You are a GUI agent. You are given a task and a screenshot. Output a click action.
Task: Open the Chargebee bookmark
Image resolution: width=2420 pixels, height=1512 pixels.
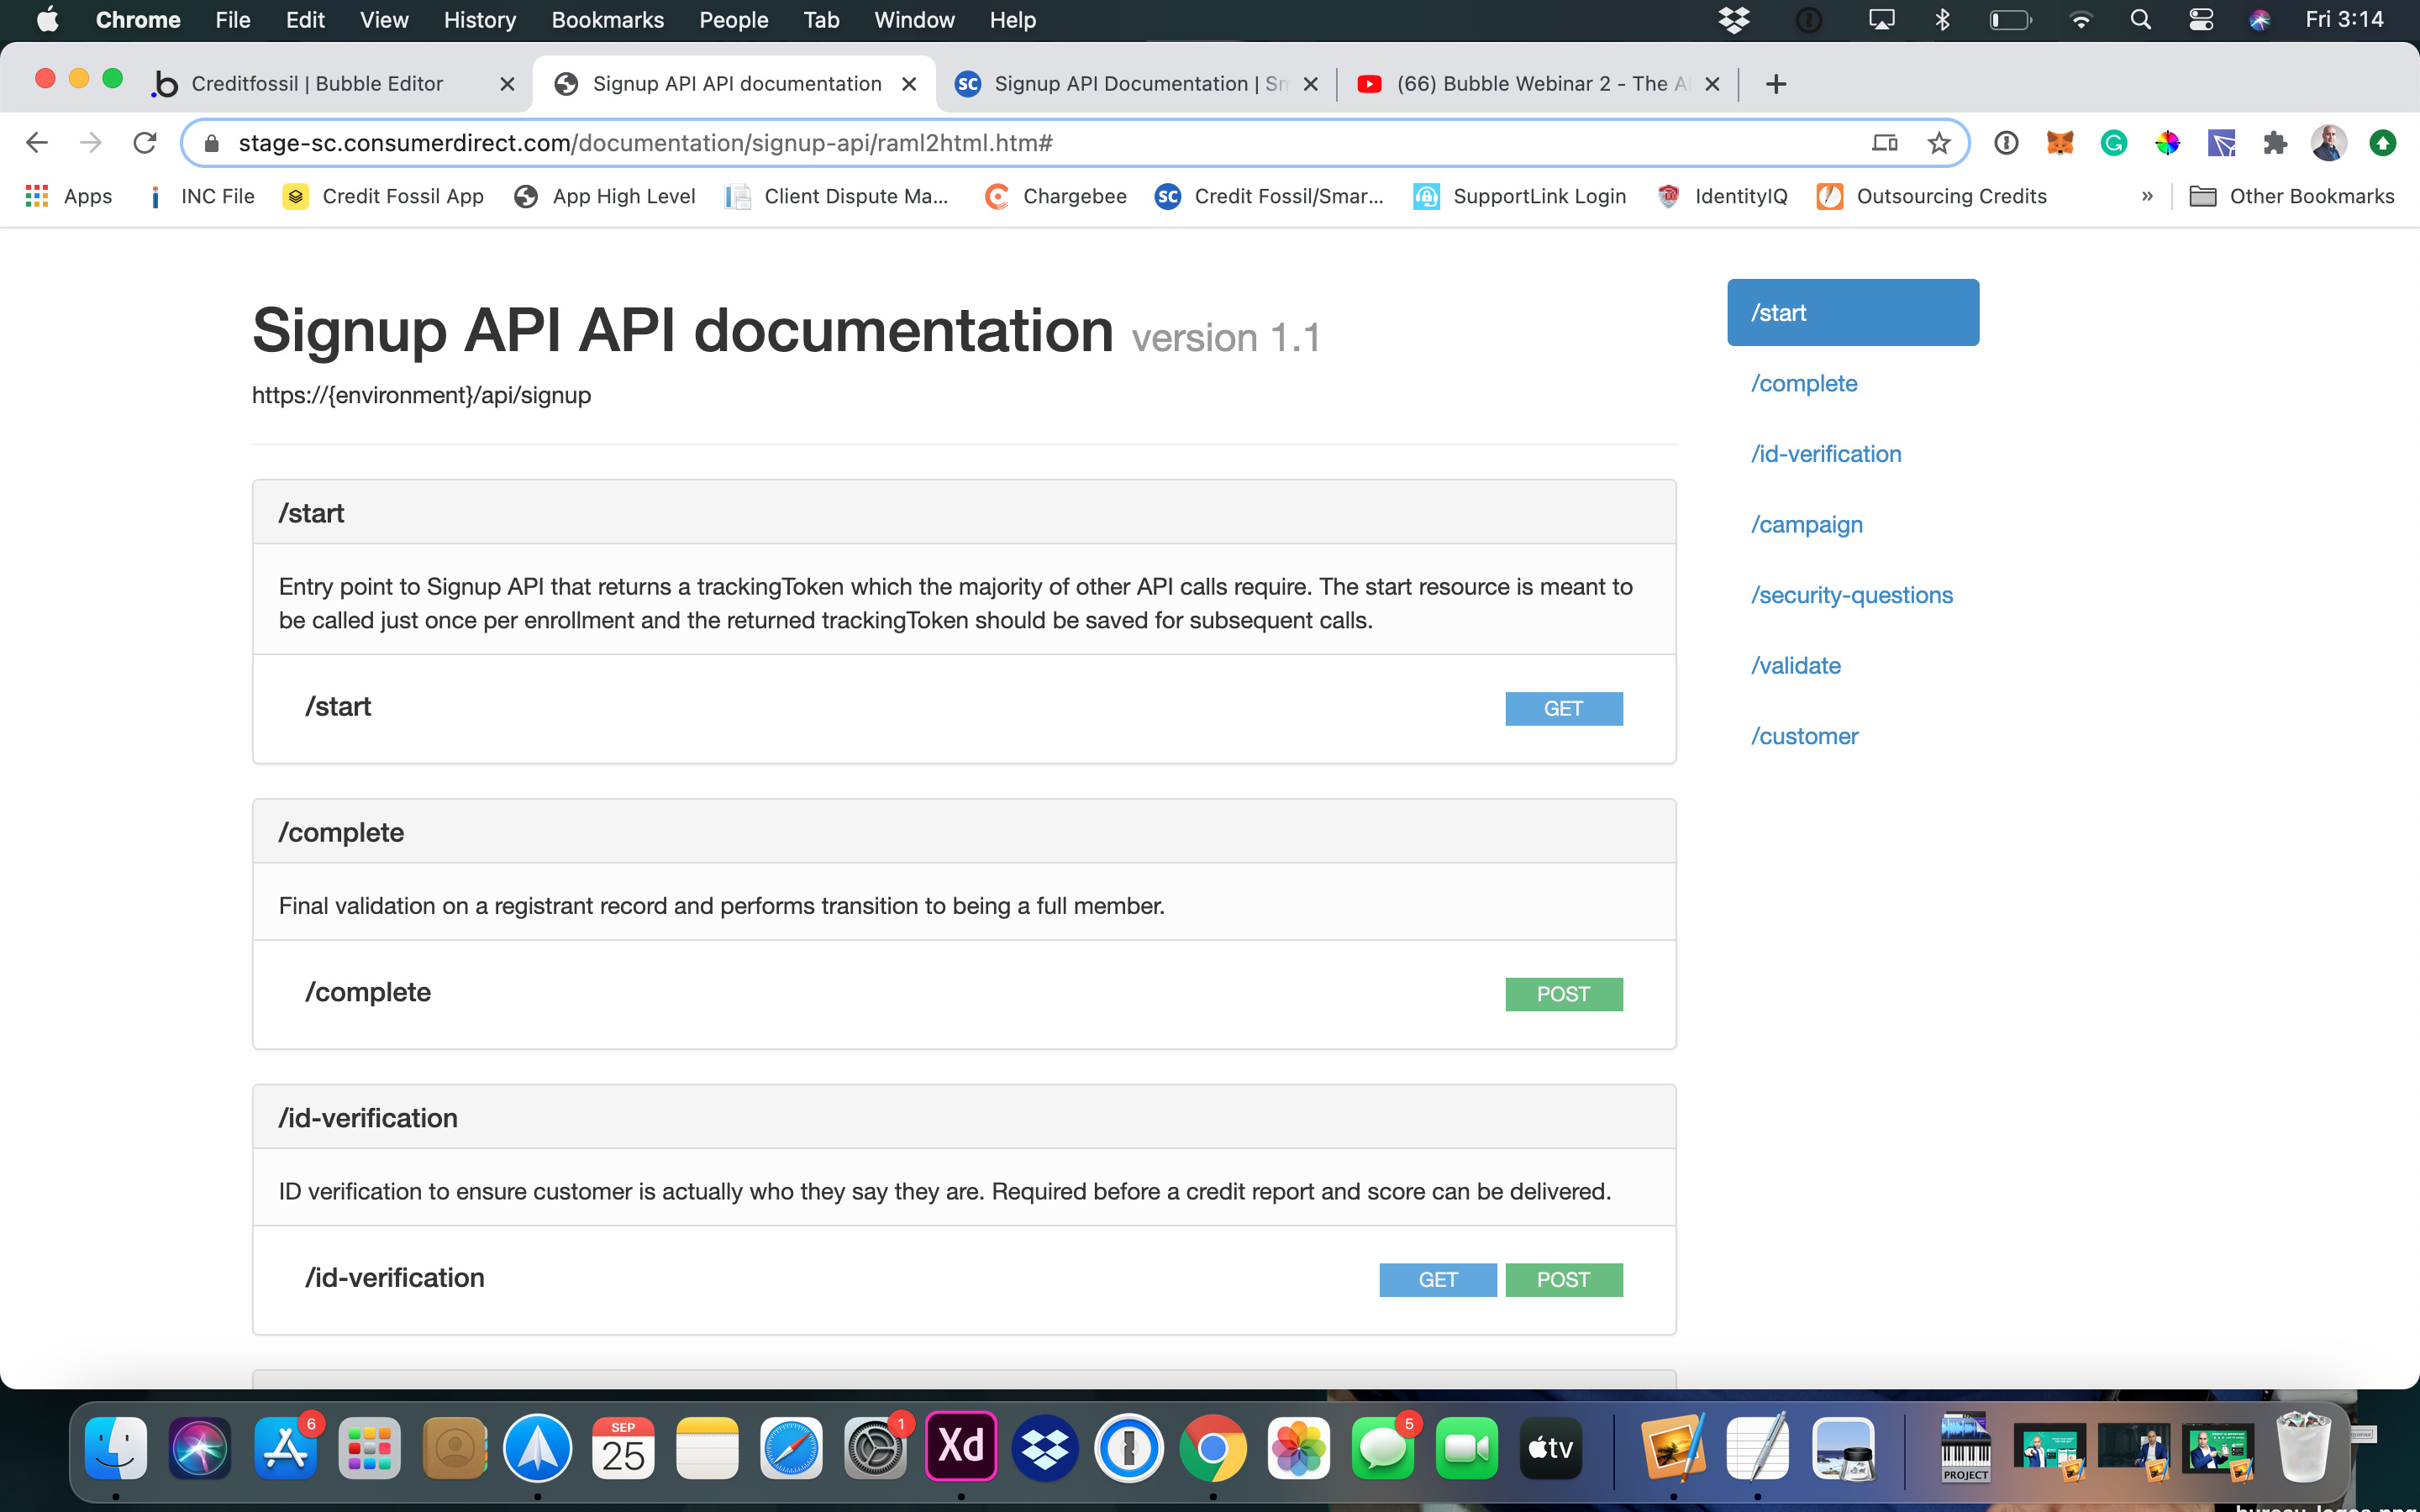tap(1056, 196)
